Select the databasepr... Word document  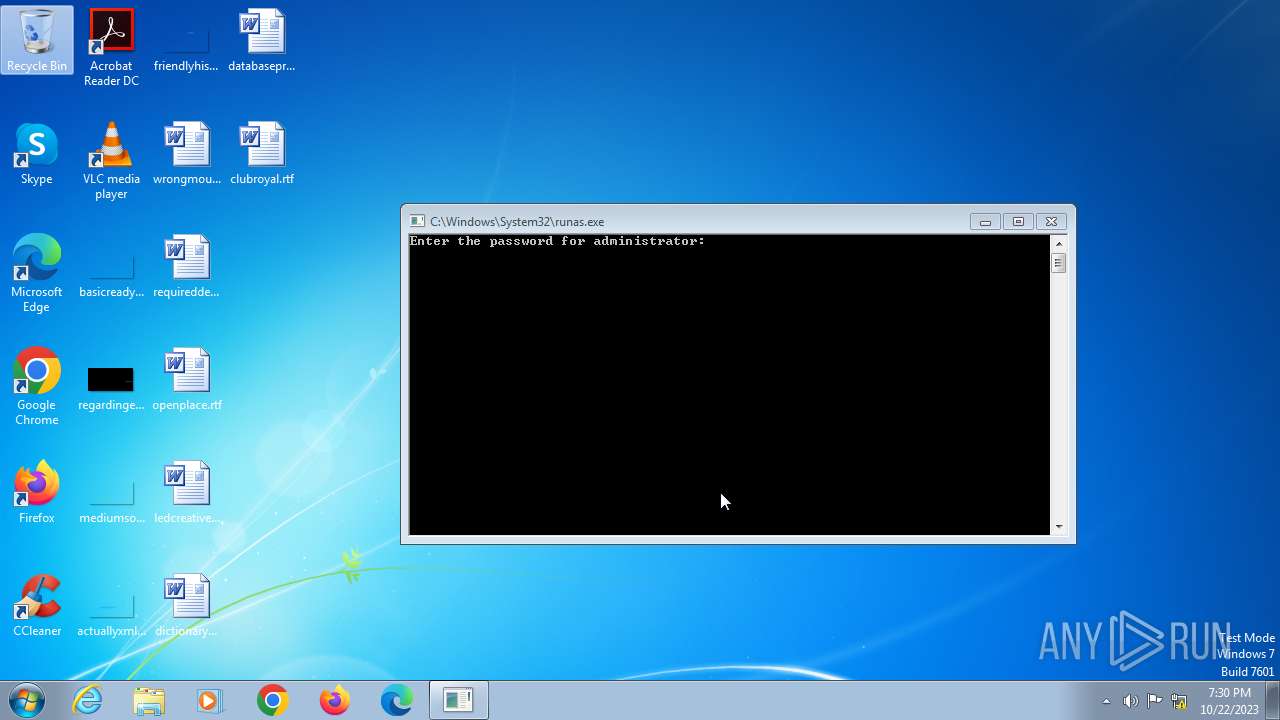262,41
